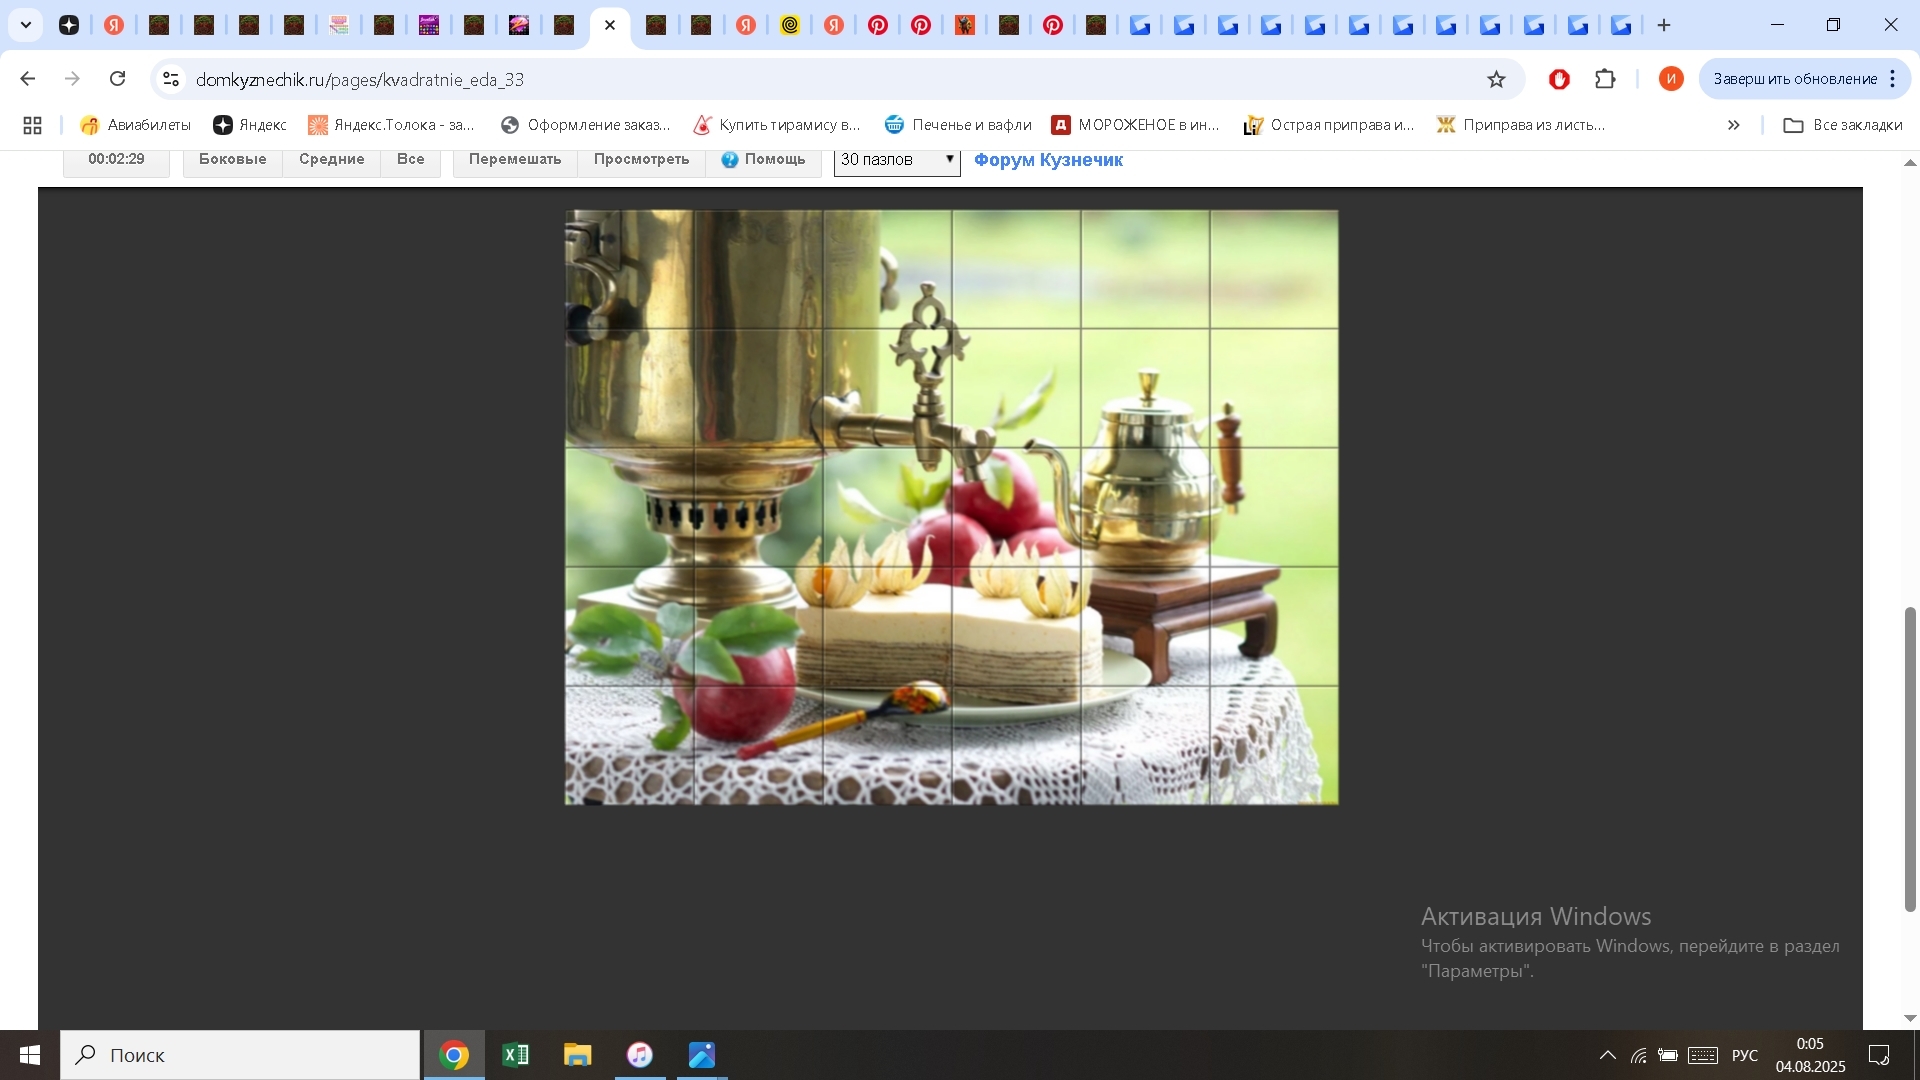Follow the Форум Кузнечик link
The image size is (1920, 1080).
pos(1048,160)
